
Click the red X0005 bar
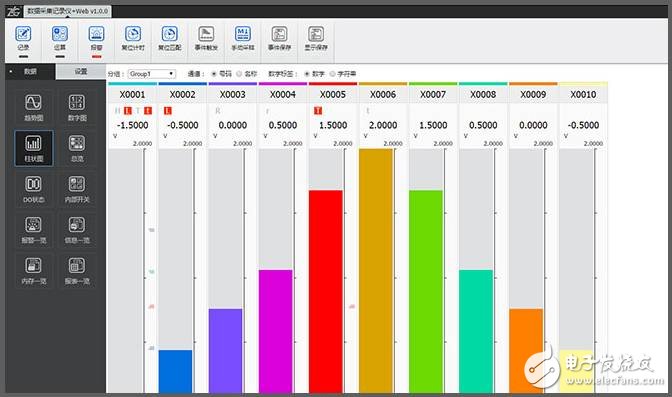pyautogui.click(x=326, y=292)
